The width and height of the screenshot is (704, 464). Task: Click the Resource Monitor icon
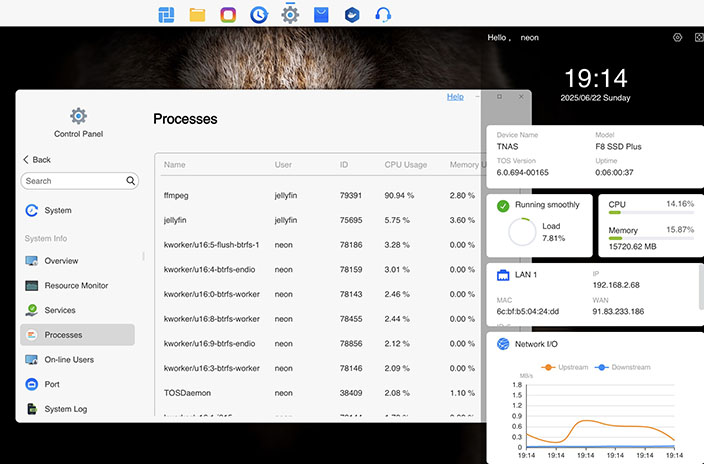(x=31, y=285)
